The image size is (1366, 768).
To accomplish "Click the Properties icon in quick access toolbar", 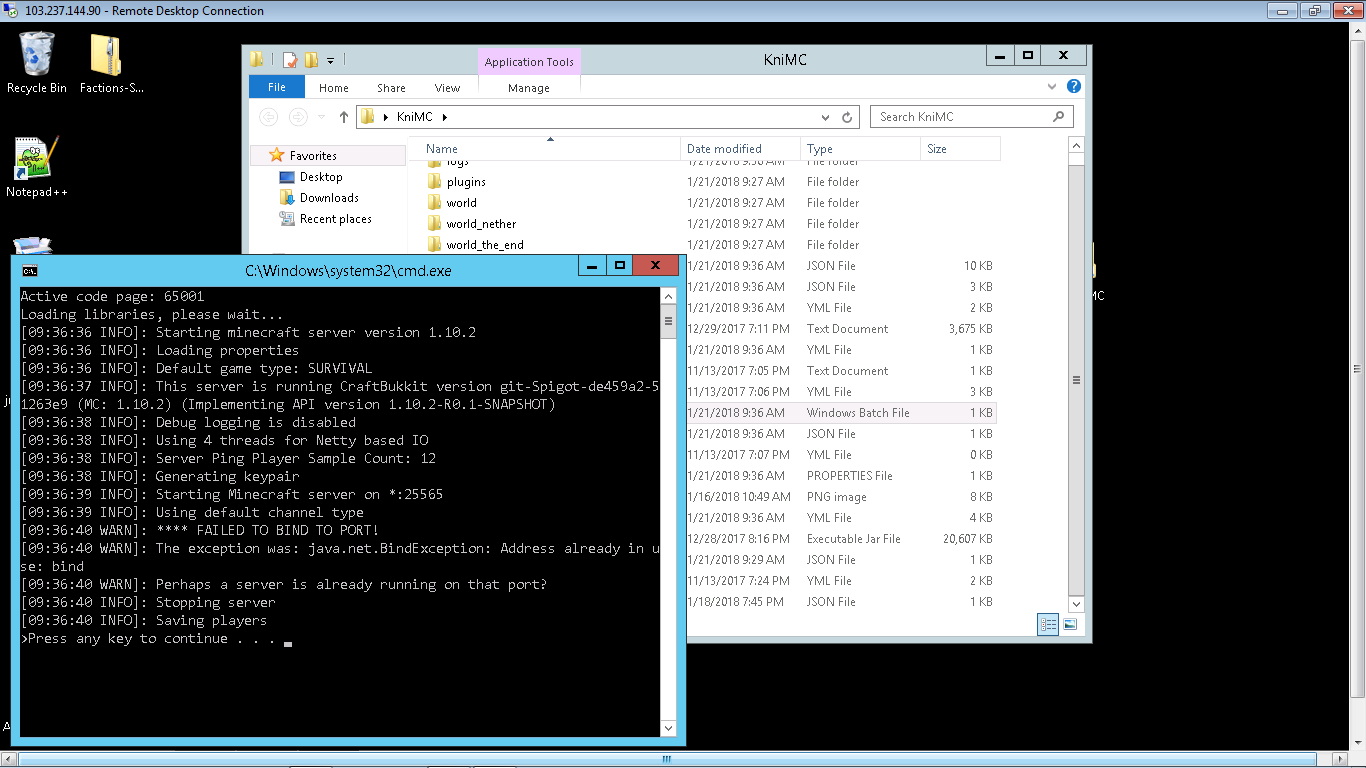I will [x=290, y=60].
